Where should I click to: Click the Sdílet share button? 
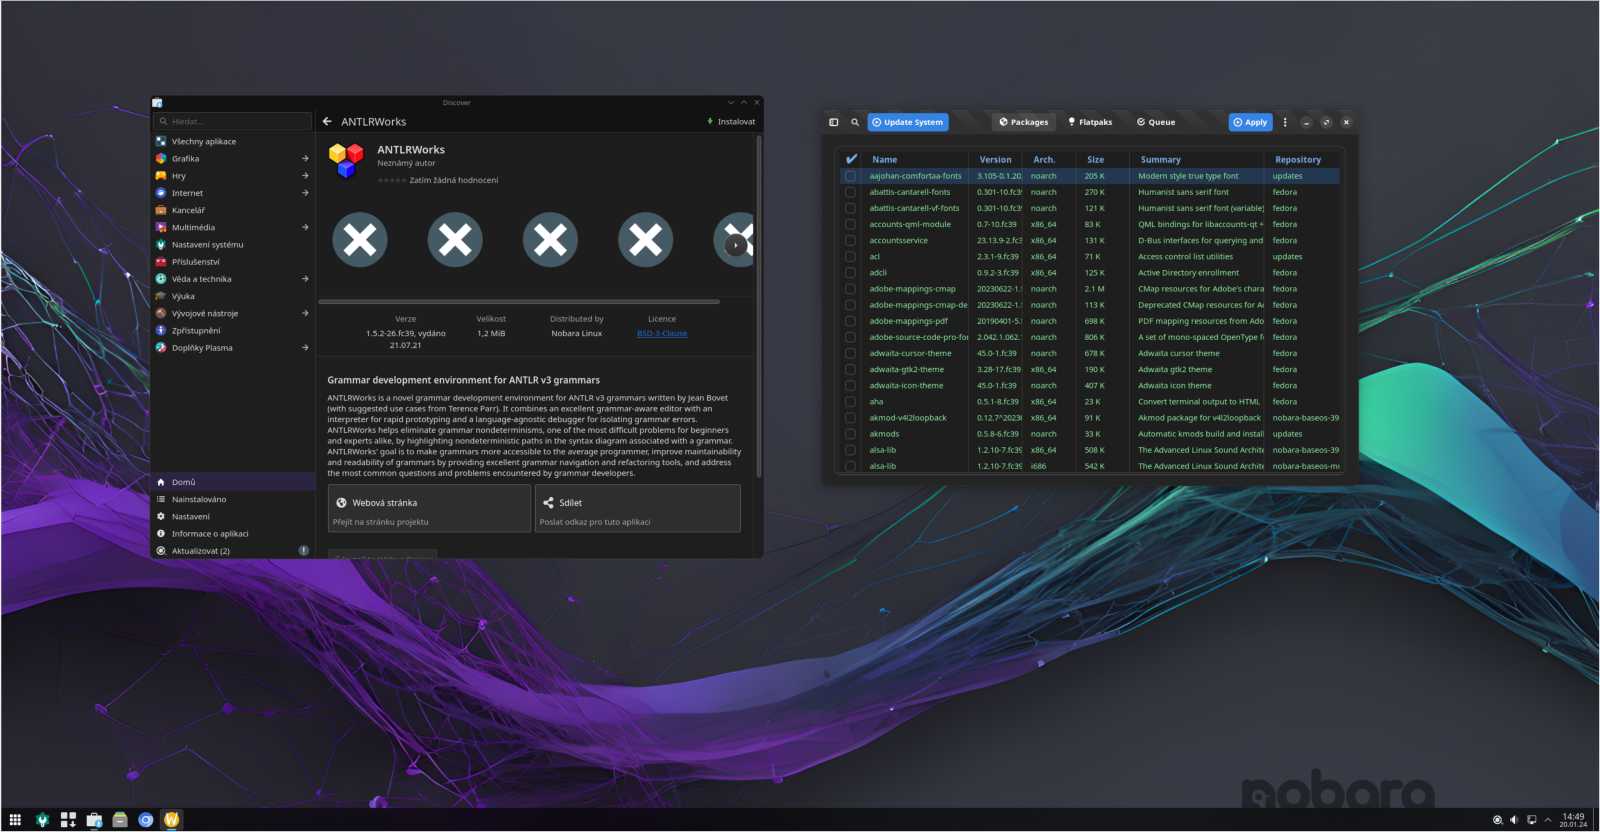[638, 509]
